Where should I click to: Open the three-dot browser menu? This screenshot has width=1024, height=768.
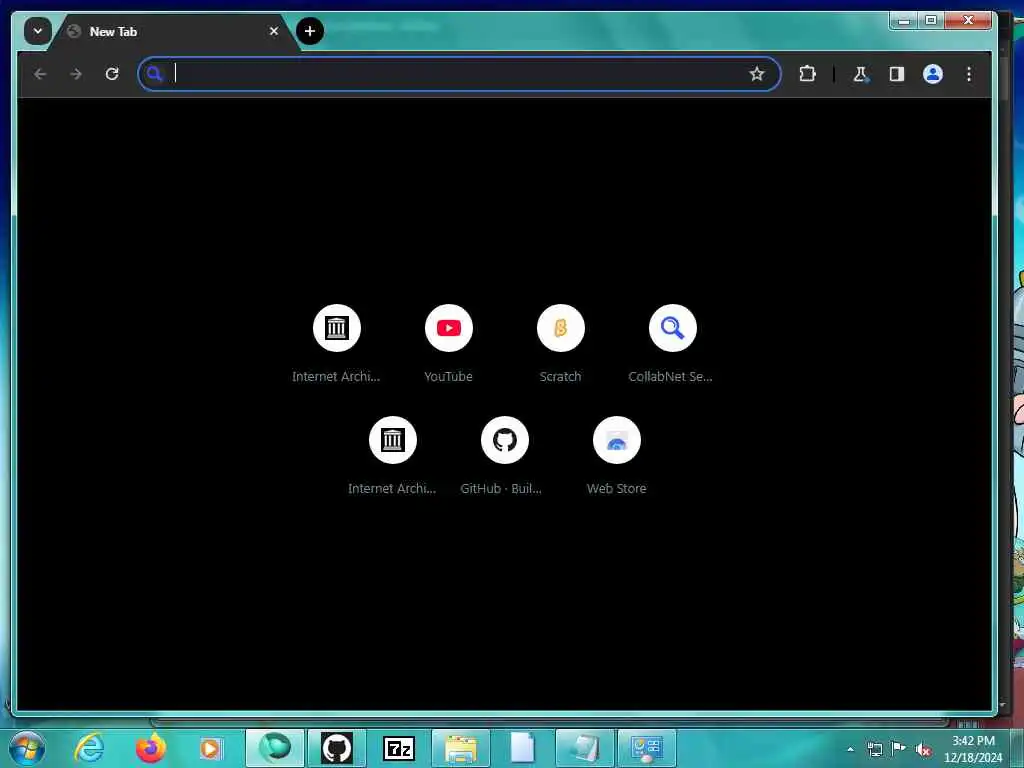[968, 74]
